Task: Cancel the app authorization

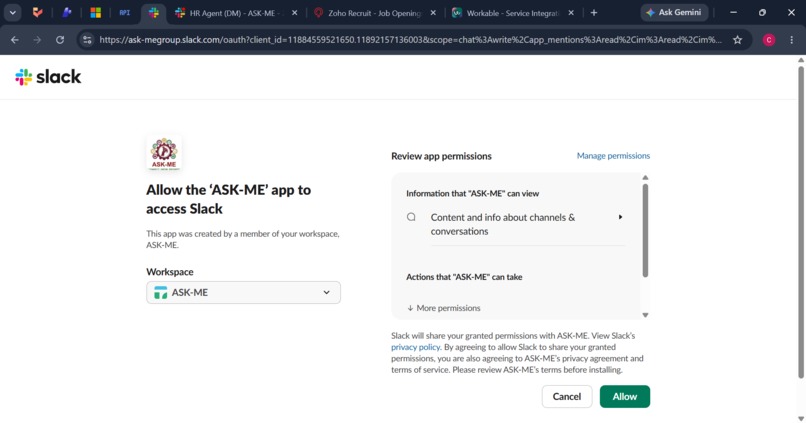Action: (x=567, y=396)
